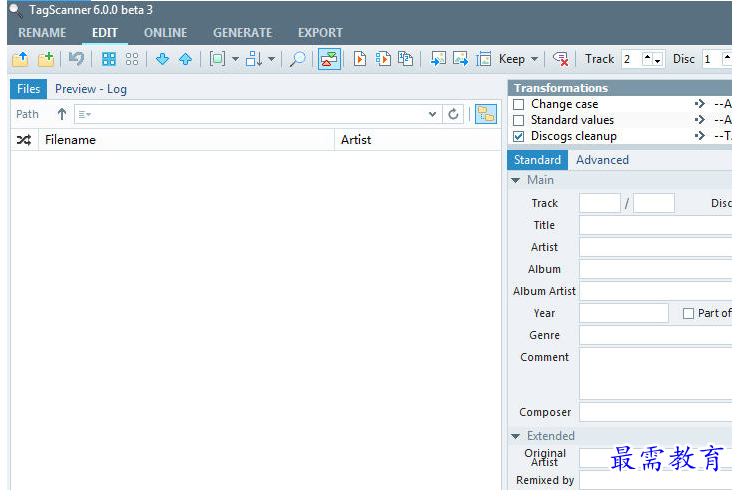Screen dimensions: 732x490
Task: Click the refresh icon beside path box
Action: tap(454, 114)
